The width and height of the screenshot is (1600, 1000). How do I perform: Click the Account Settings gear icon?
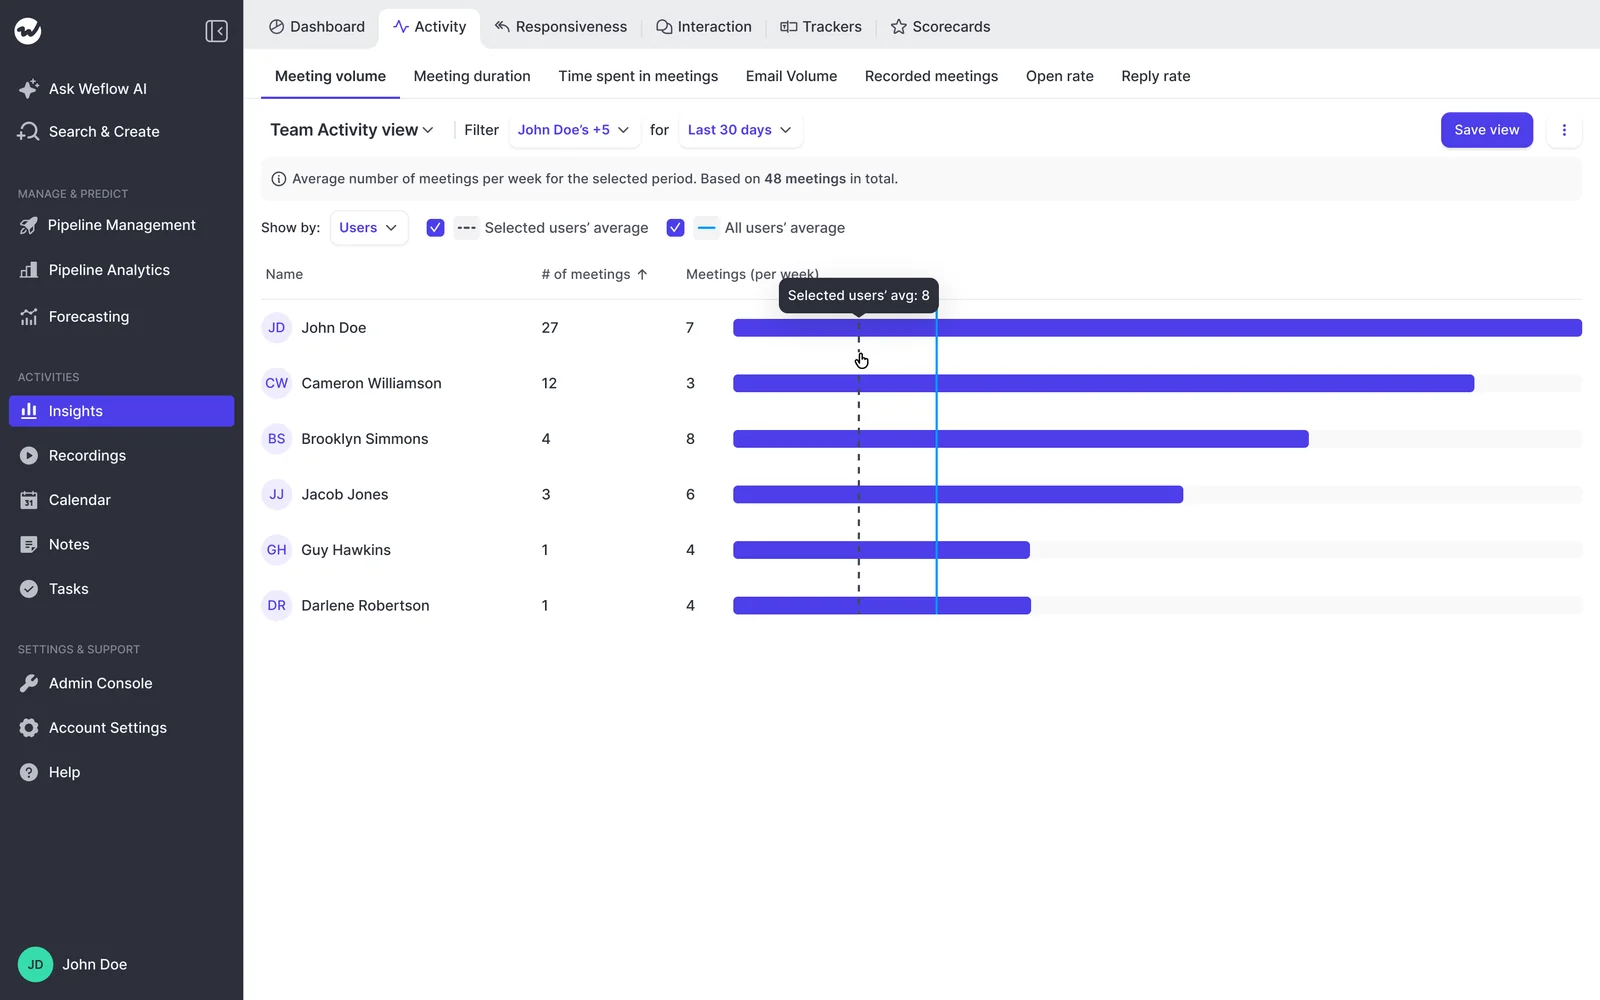tap(29, 728)
